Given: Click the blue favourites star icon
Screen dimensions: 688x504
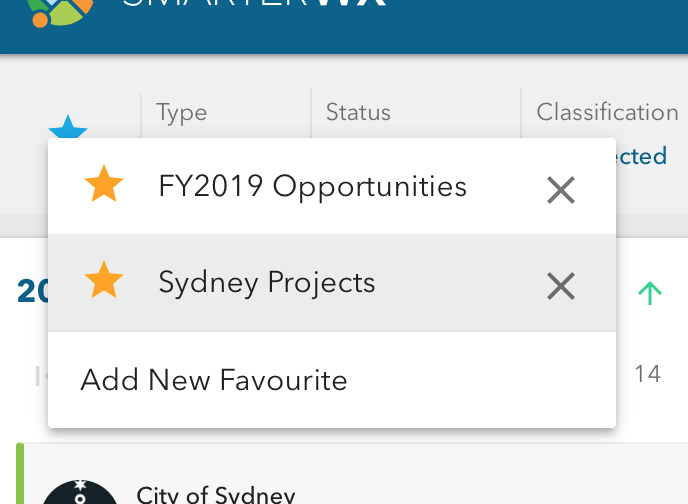Looking at the screenshot, I should pos(68,126).
